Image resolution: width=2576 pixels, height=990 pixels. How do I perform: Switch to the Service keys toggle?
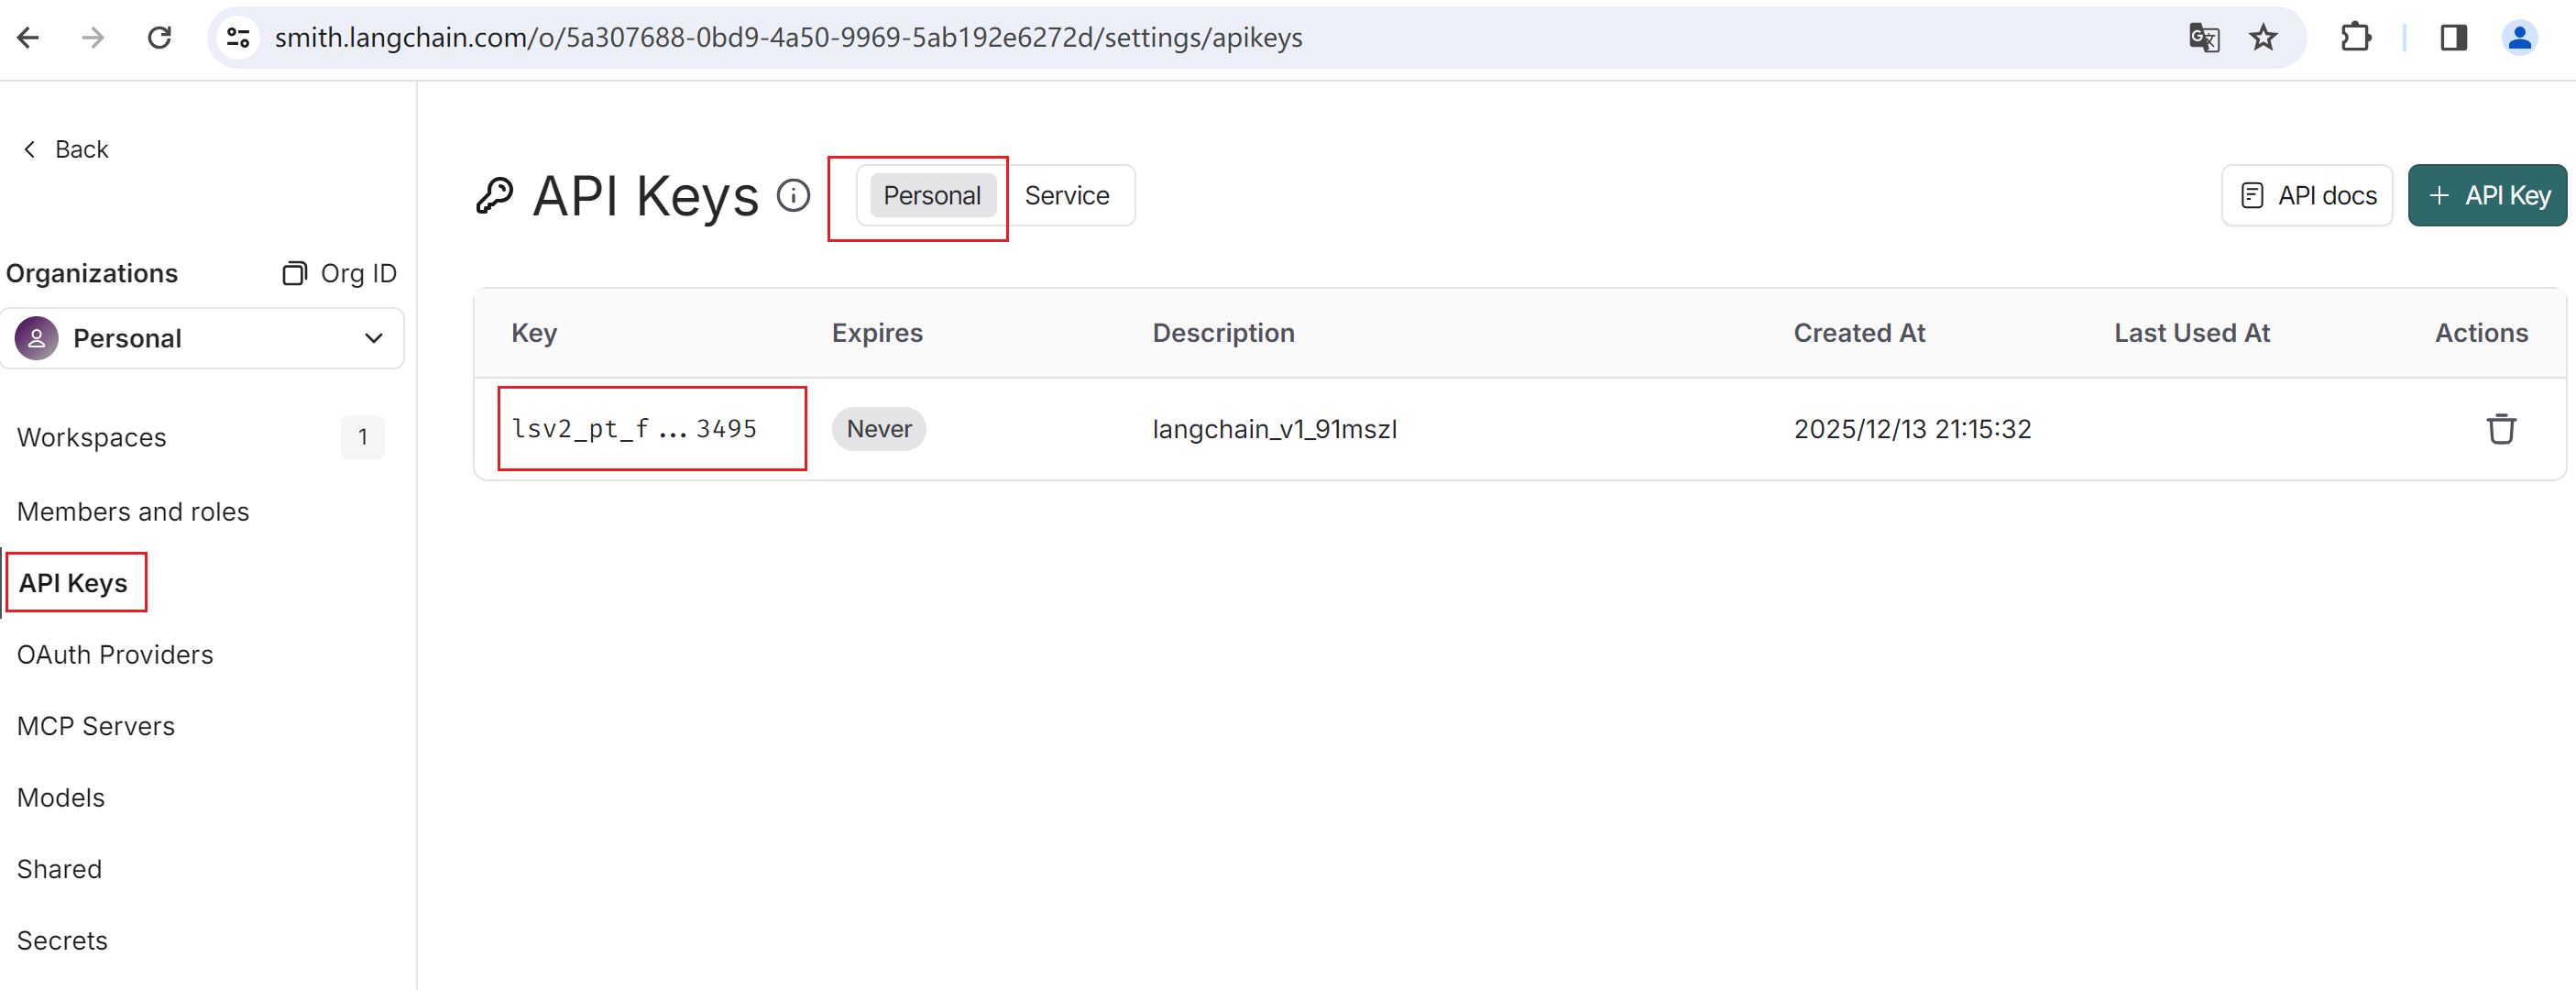(1066, 195)
